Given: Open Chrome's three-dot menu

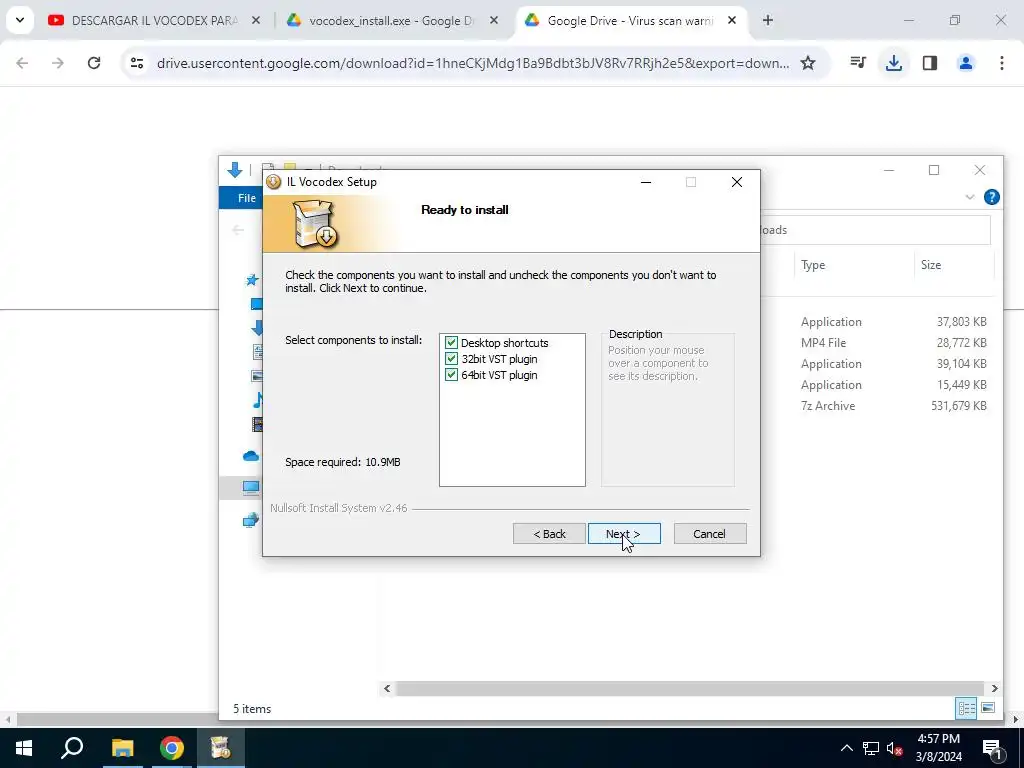Looking at the screenshot, I should click(1001, 63).
